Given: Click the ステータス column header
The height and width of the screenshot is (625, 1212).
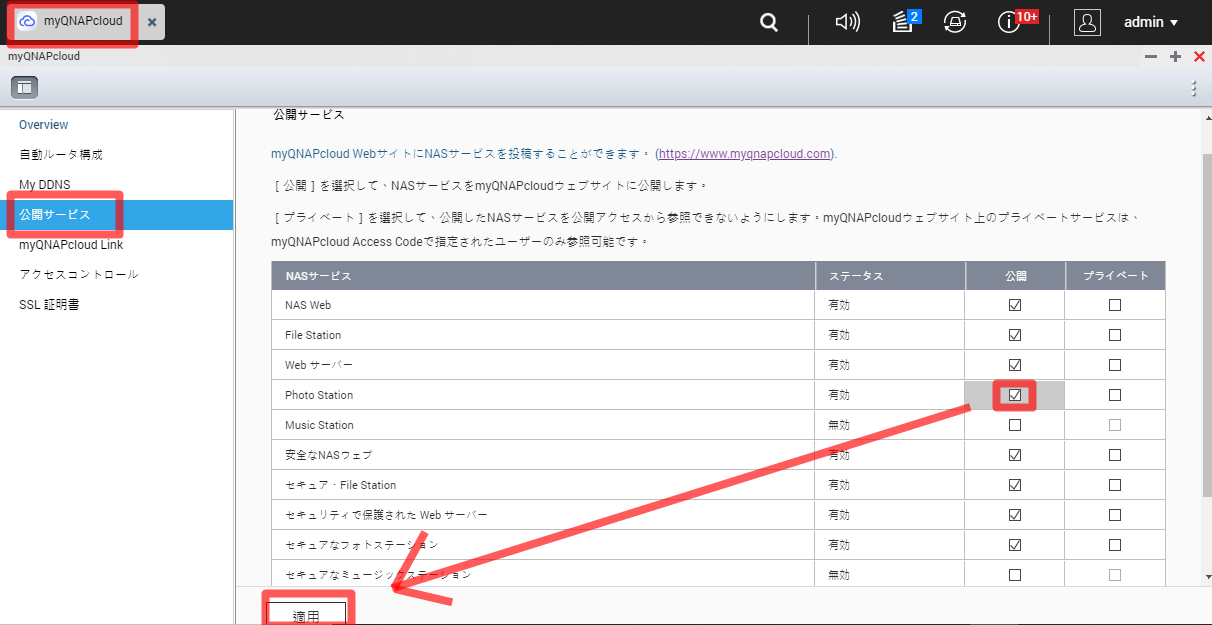Looking at the screenshot, I should point(890,275).
